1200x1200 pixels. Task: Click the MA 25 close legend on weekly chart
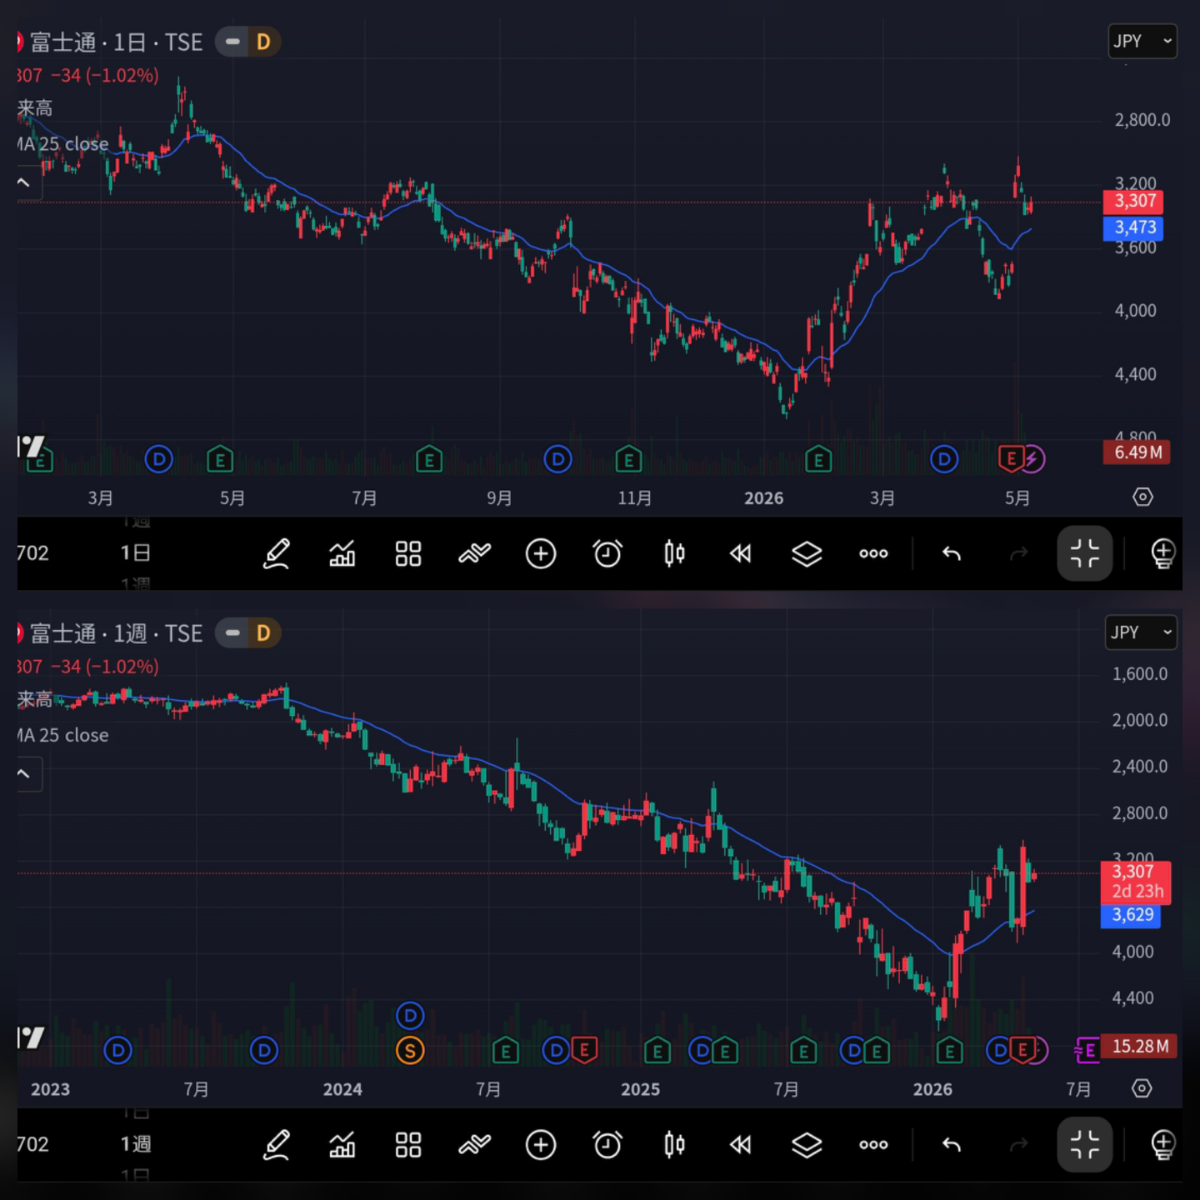[x=63, y=735]
